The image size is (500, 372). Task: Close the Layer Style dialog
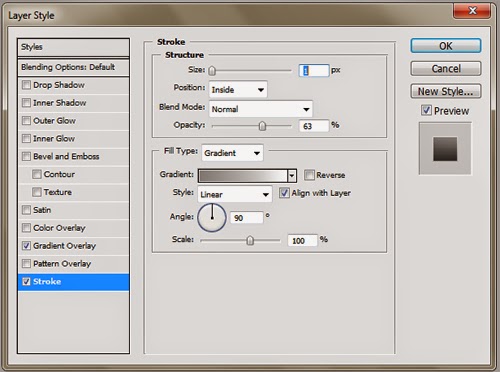tap(472, 11)
